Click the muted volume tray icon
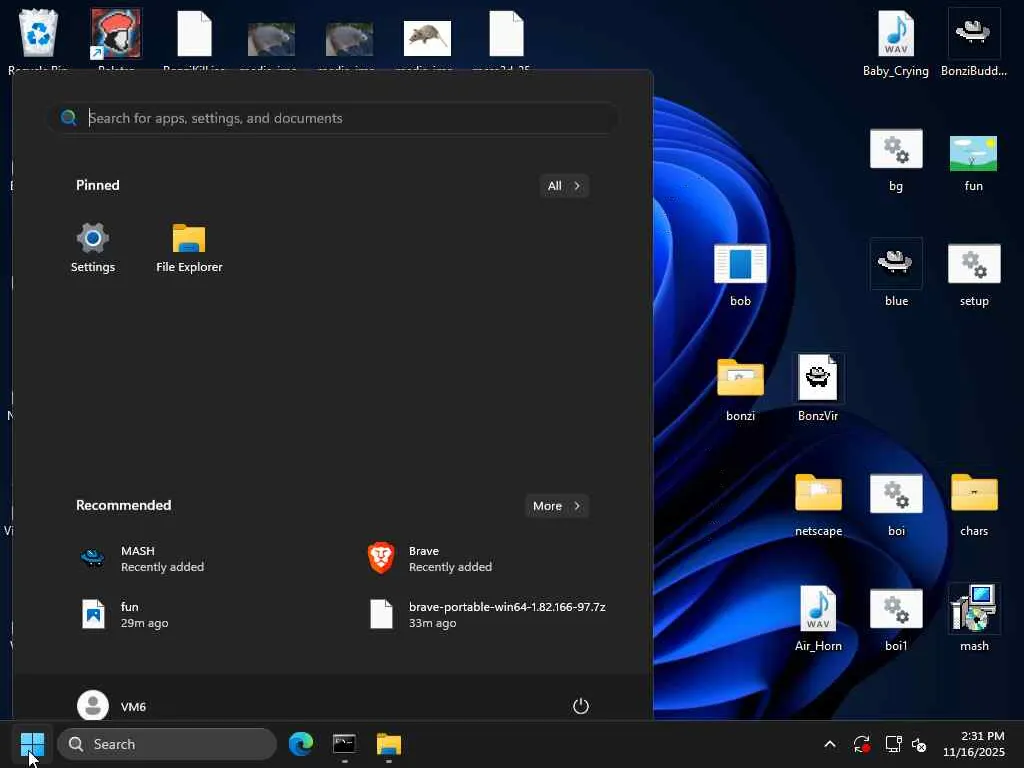 pyautogui.click(x=920, y=744)
